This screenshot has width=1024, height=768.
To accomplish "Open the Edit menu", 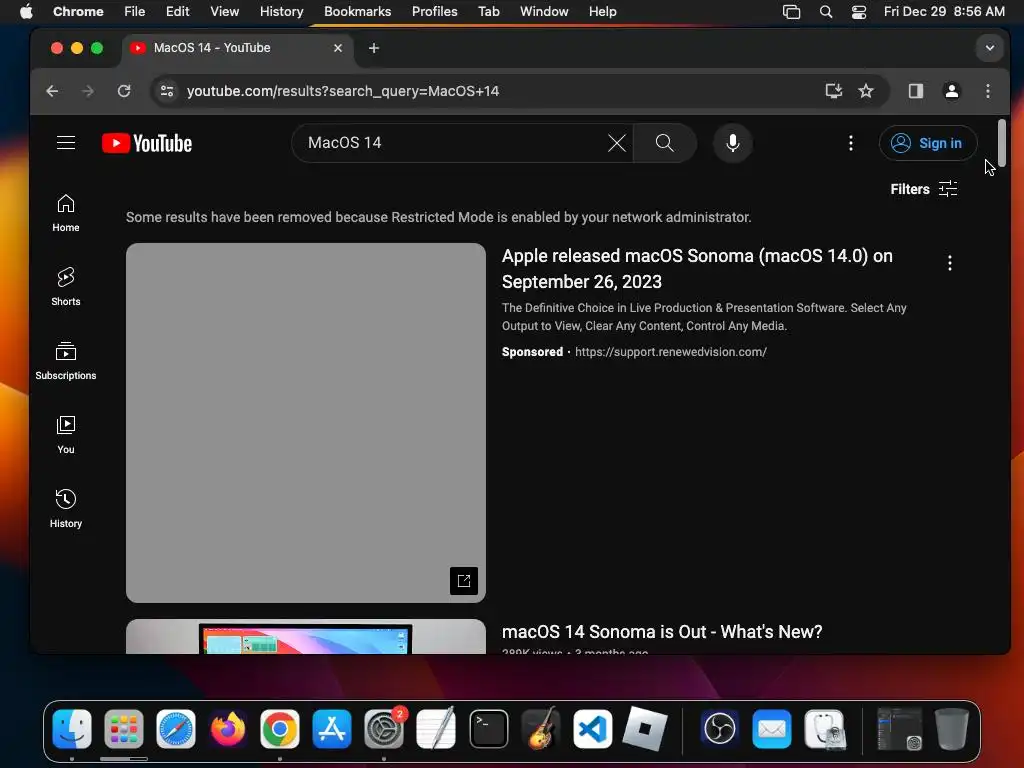I will pos(177,12).
